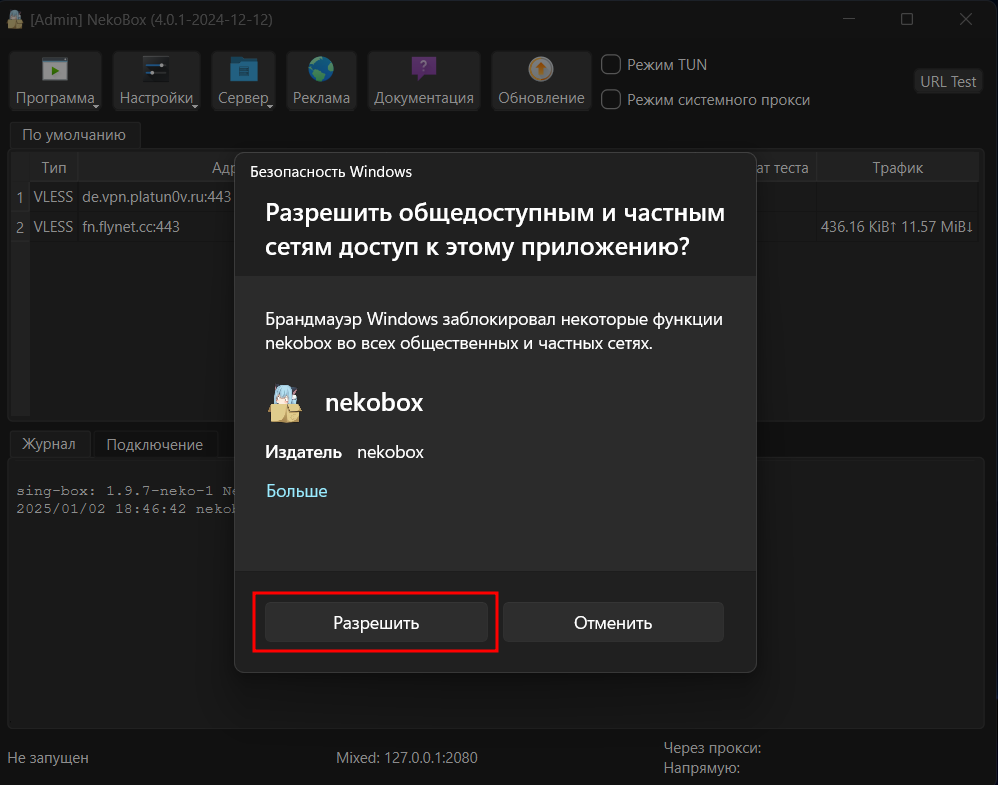Open the Настройки sliders icon
This screenshot has height=785, width=998.
tap(156, 69)
